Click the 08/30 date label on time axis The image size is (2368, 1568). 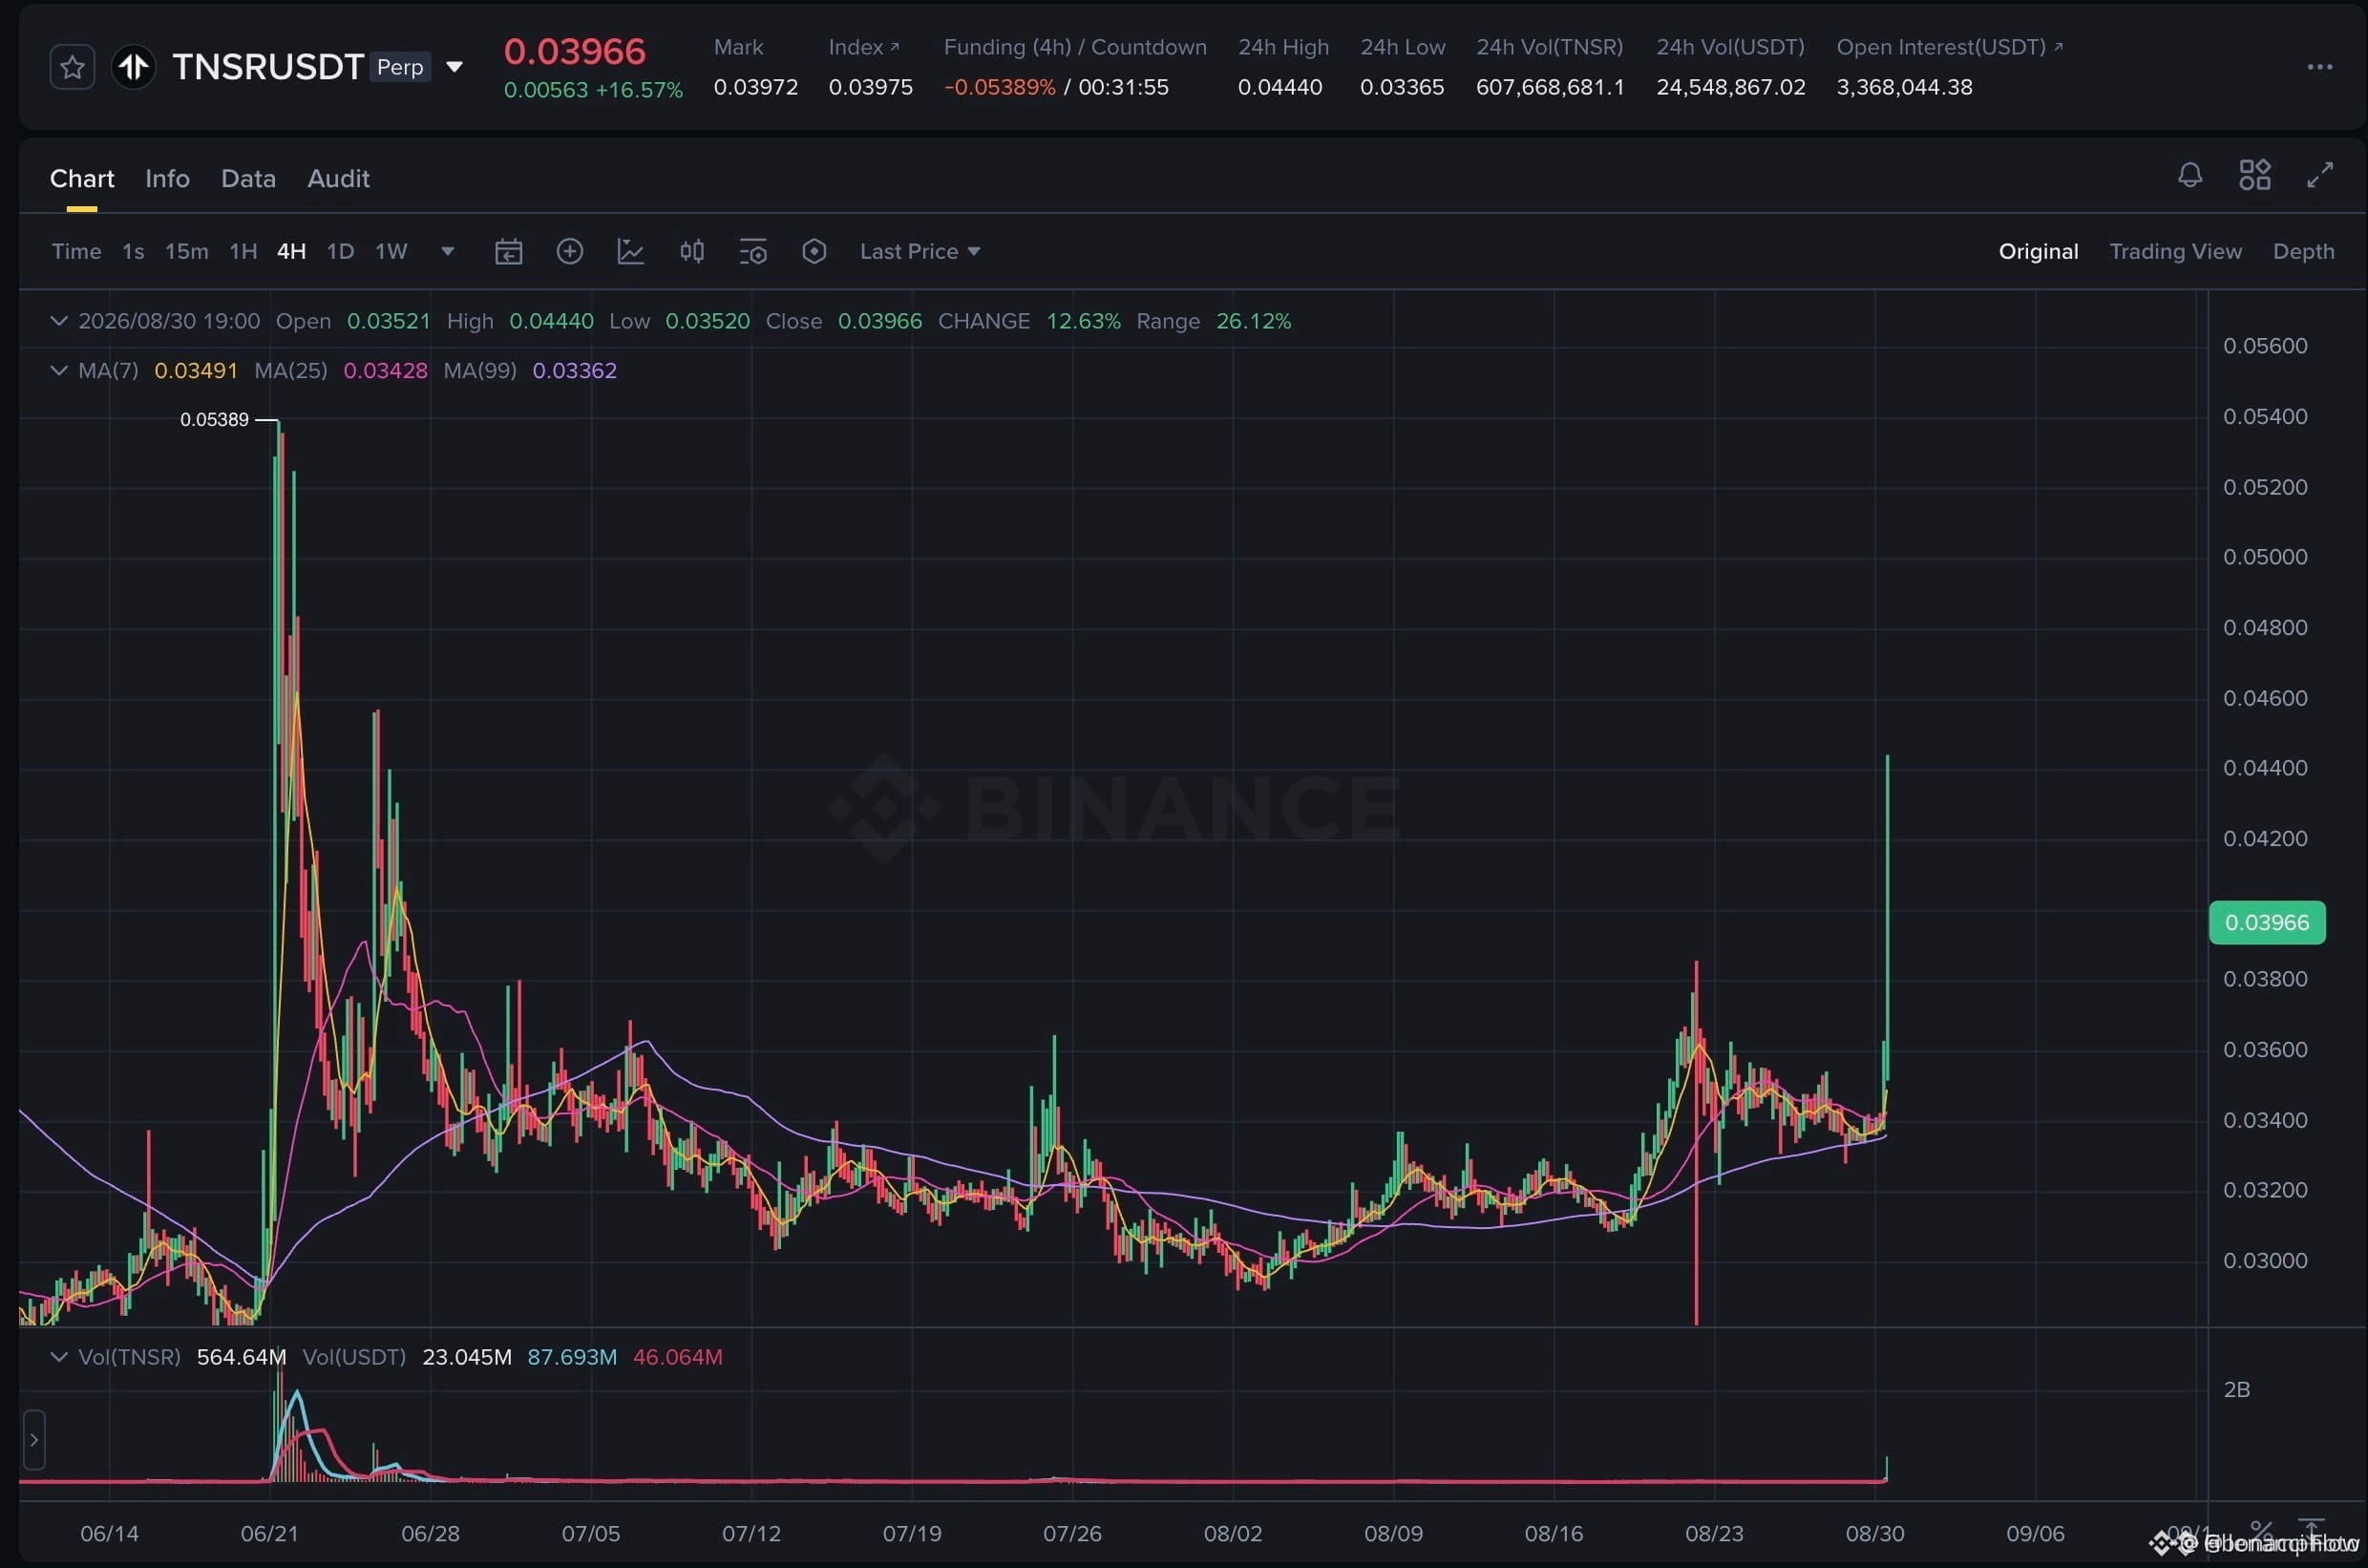coord(1874,1533)
